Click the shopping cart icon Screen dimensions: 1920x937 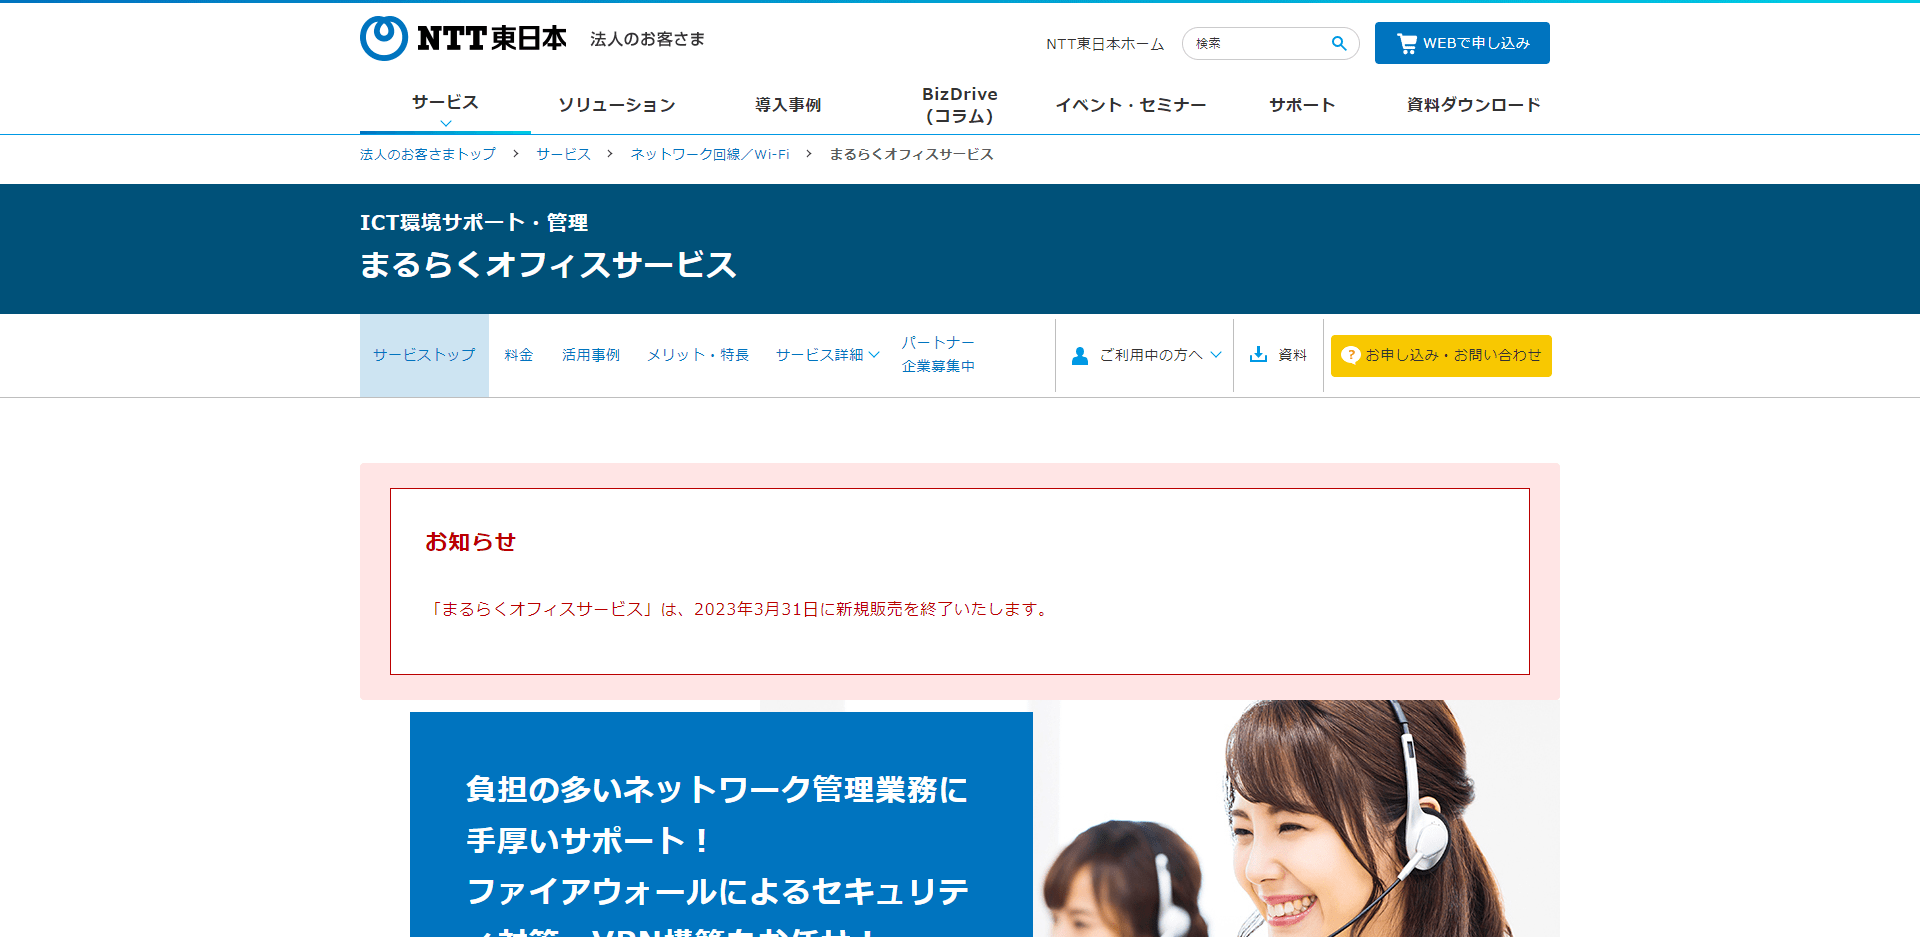[1407, 43]
